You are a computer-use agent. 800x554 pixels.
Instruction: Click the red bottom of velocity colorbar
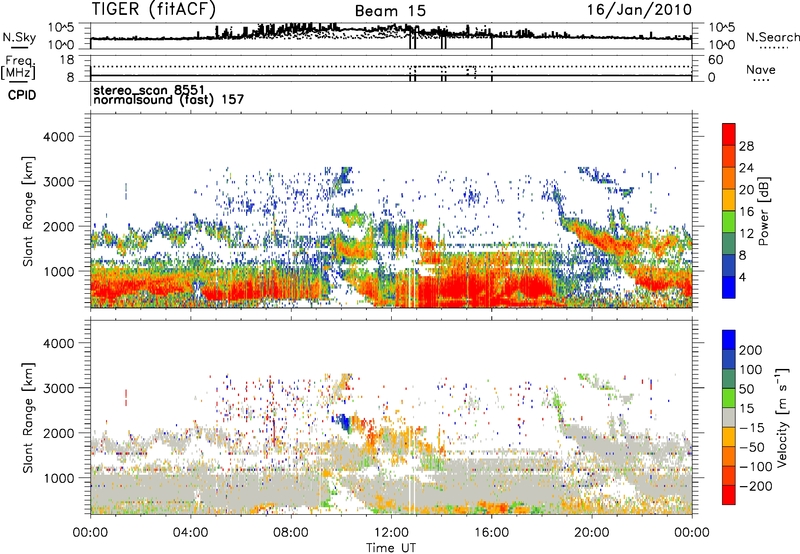click(729, 495)
